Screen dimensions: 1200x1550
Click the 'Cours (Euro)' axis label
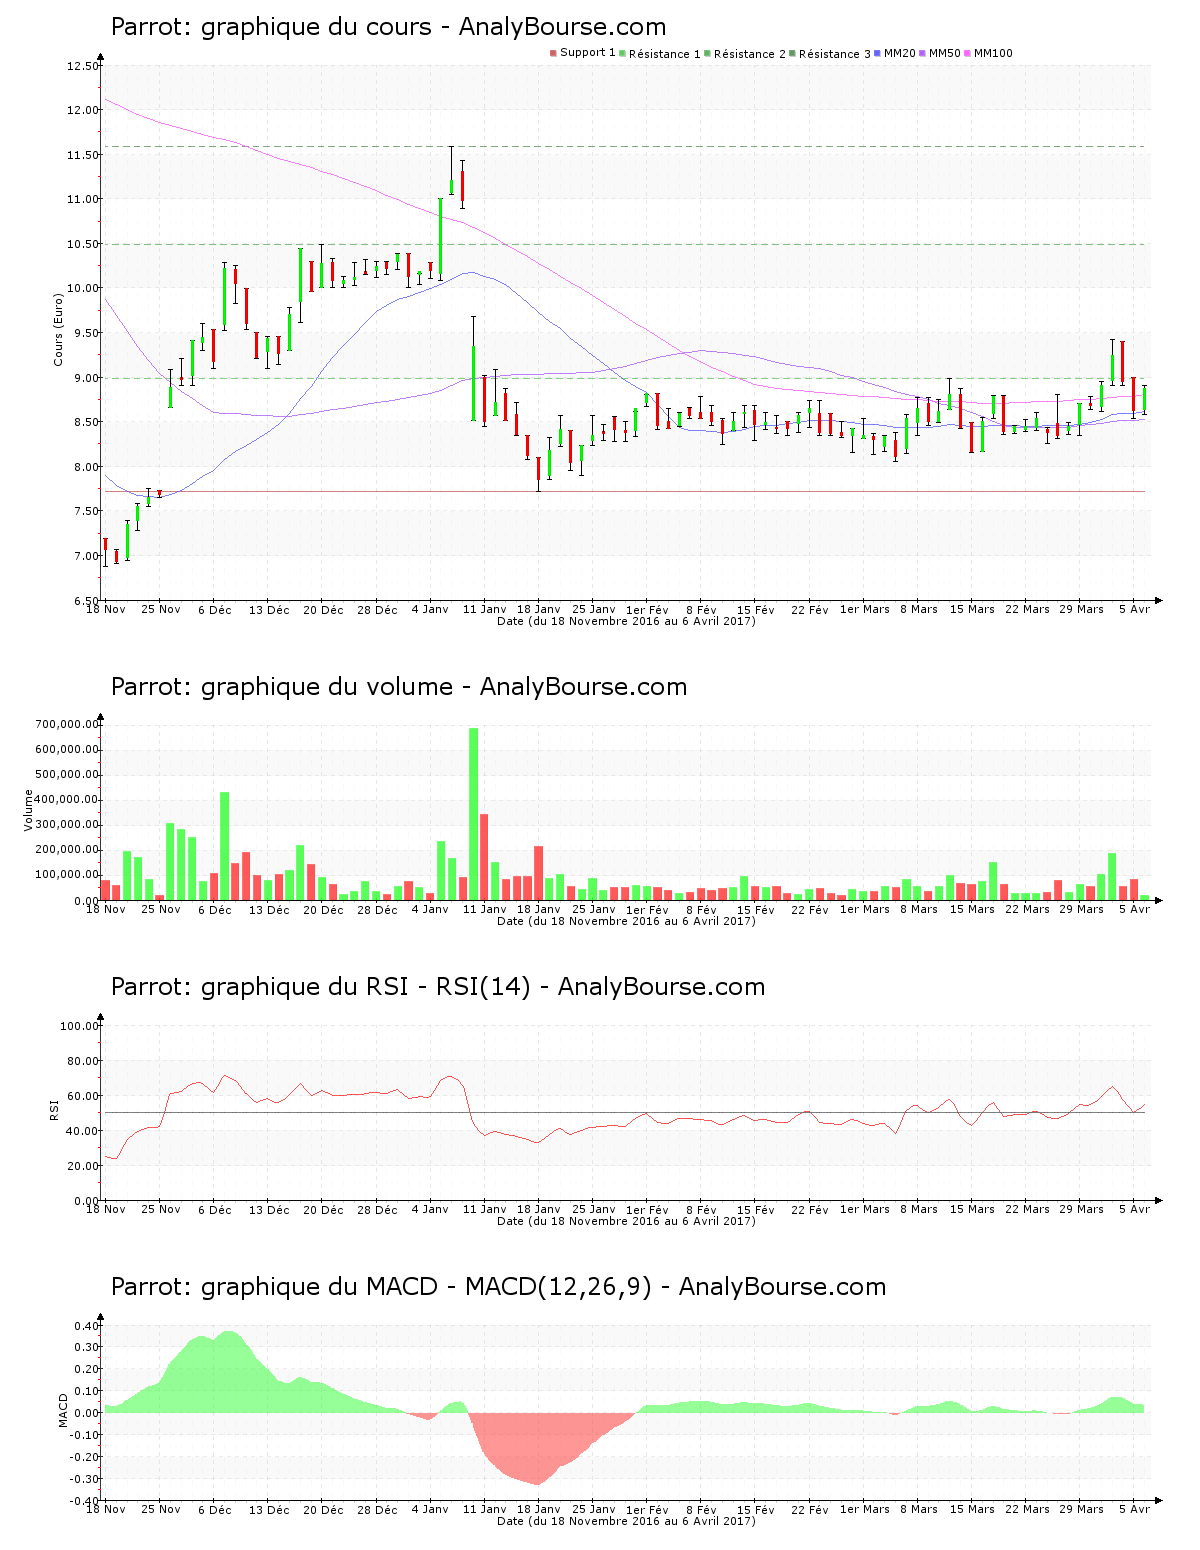point(58,329)
